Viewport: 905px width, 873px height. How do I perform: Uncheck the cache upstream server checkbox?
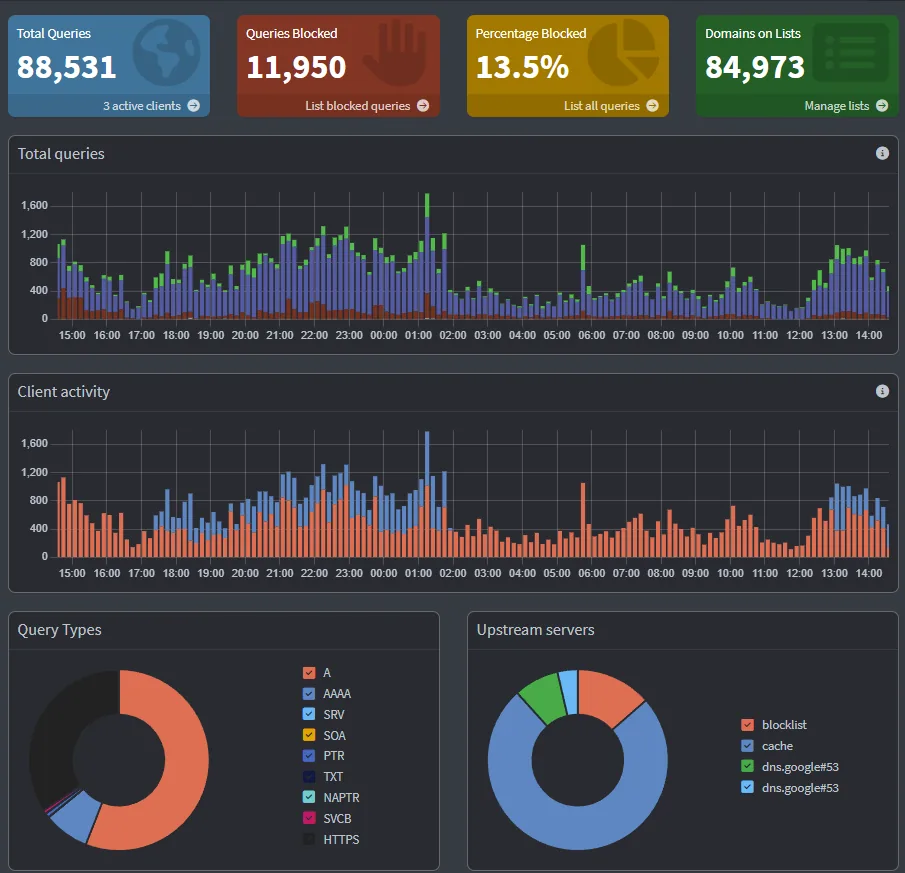747,745
